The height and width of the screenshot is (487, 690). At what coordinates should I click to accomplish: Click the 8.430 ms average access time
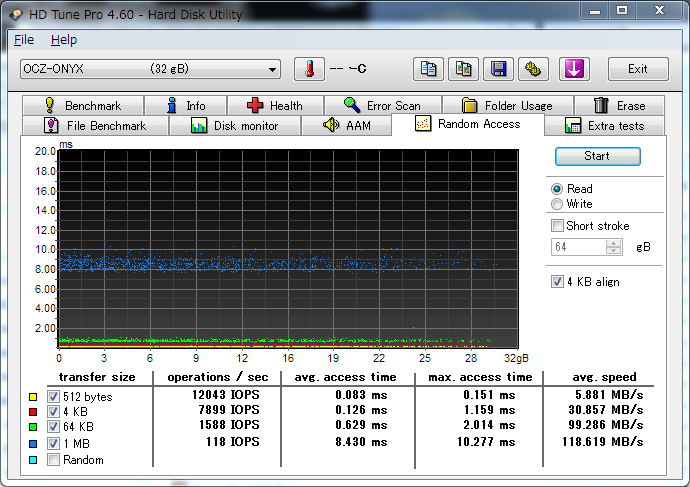(x=361, y=442)
